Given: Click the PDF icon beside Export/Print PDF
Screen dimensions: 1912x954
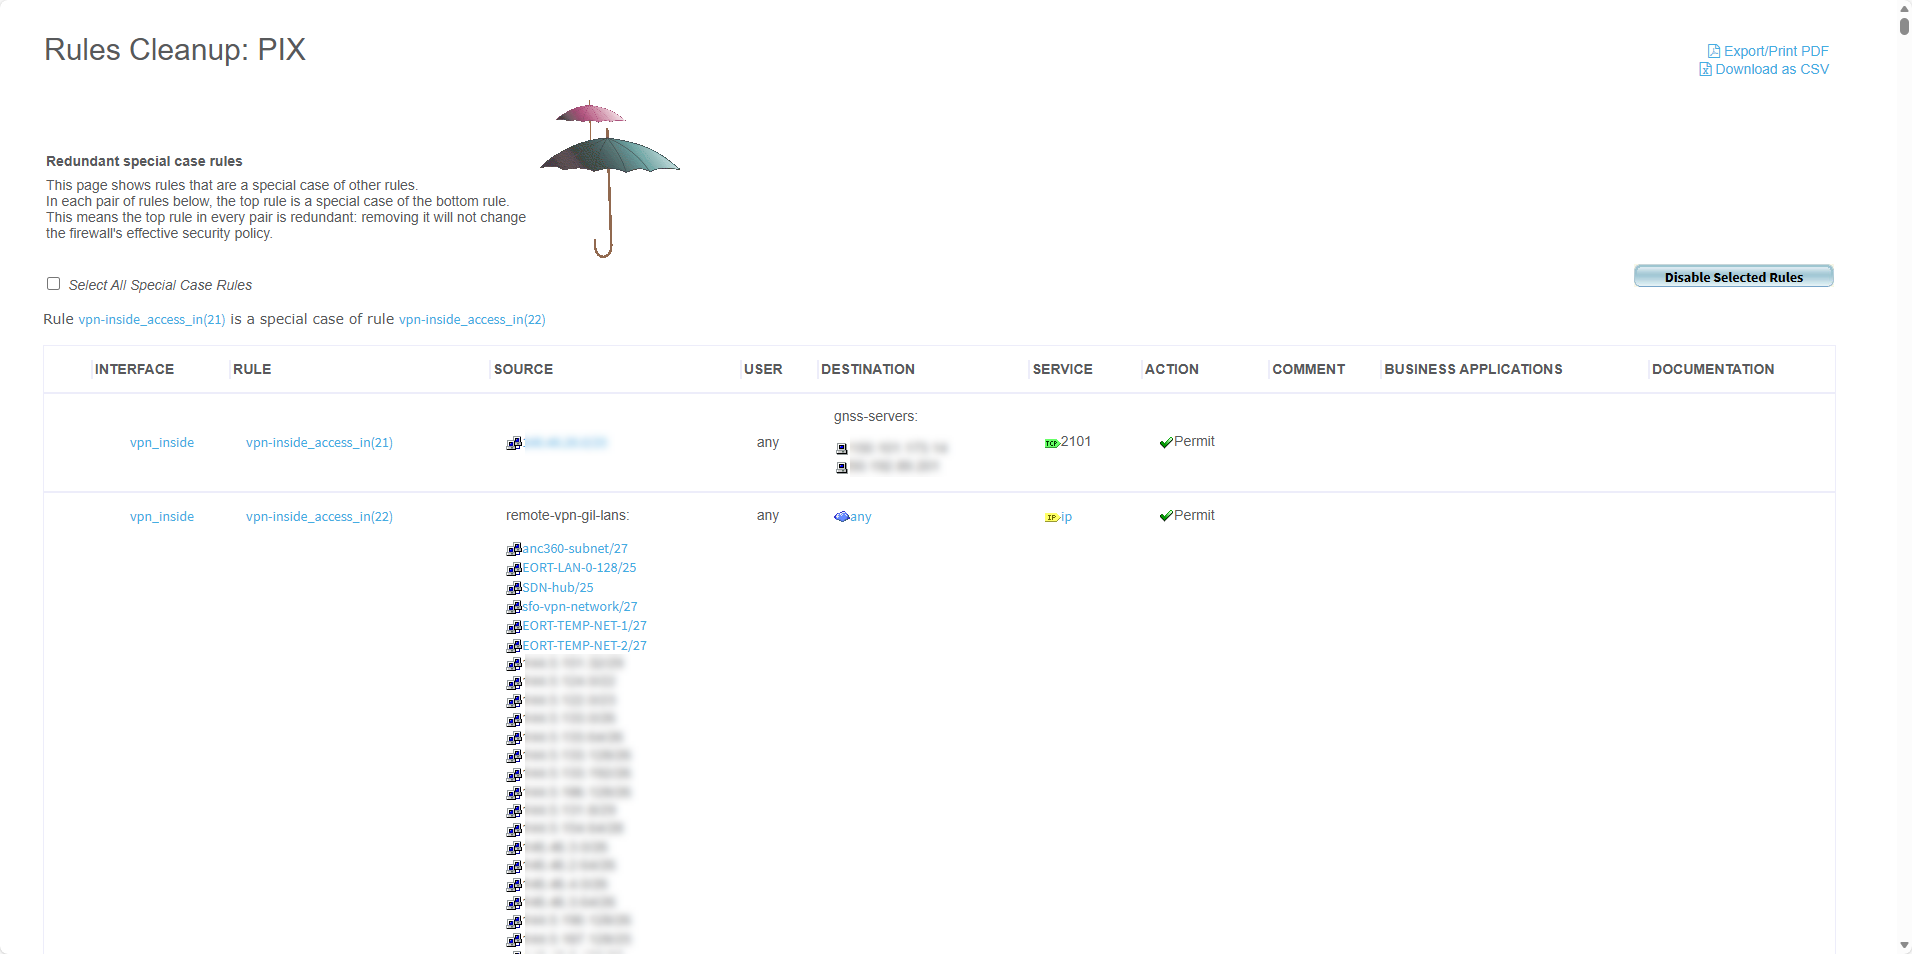Looking at the screenshot, I should click(1713, 51).
